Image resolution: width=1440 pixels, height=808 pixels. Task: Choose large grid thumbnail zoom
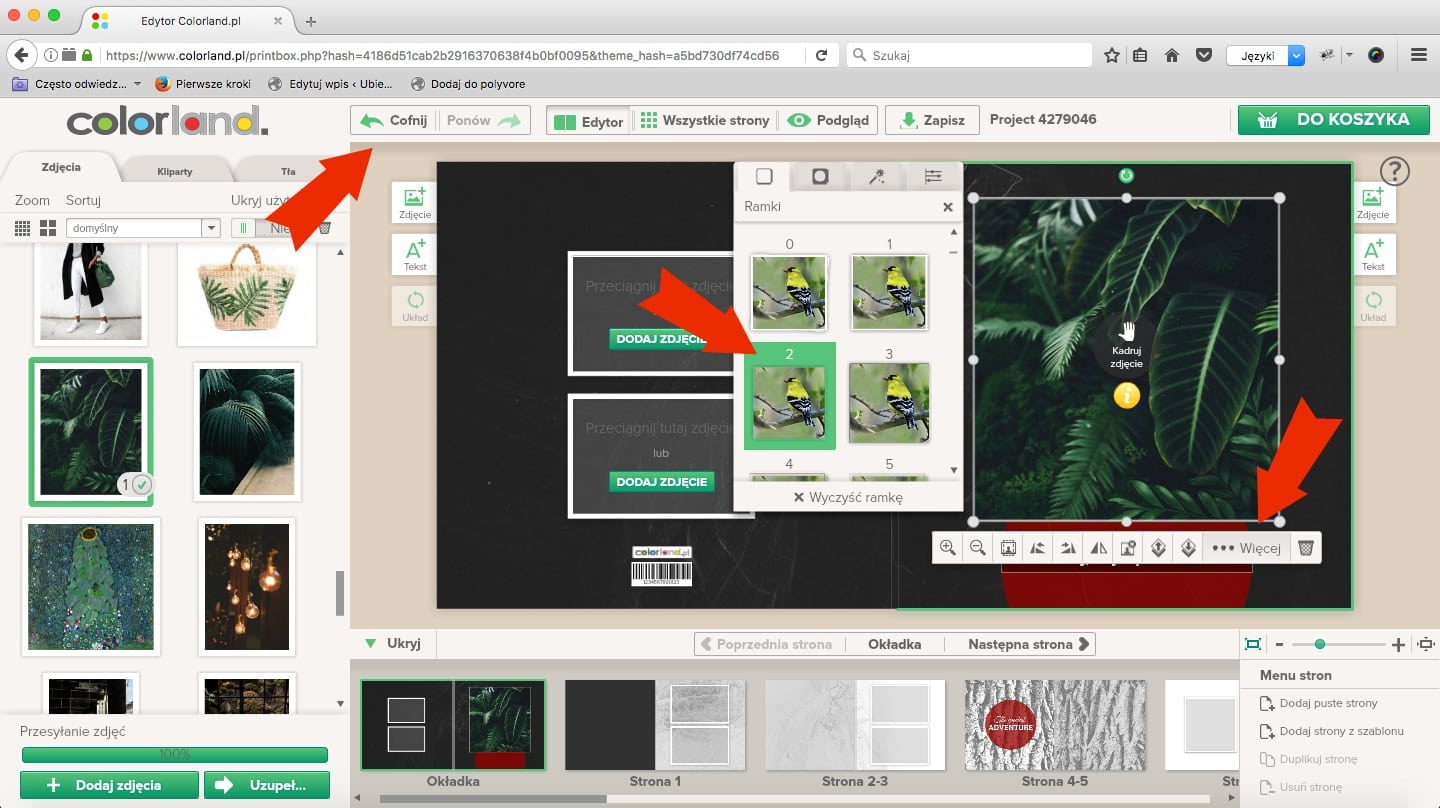(47, 228)
